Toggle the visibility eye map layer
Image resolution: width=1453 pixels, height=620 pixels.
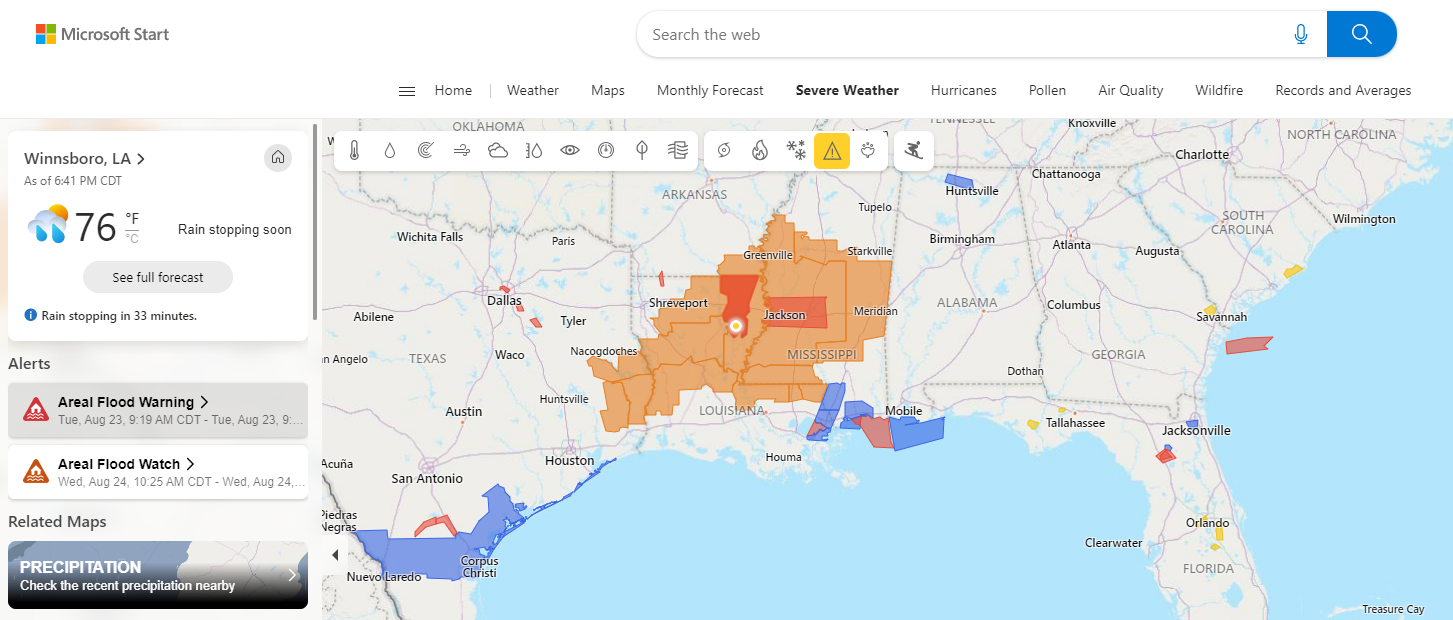[570, 151]
